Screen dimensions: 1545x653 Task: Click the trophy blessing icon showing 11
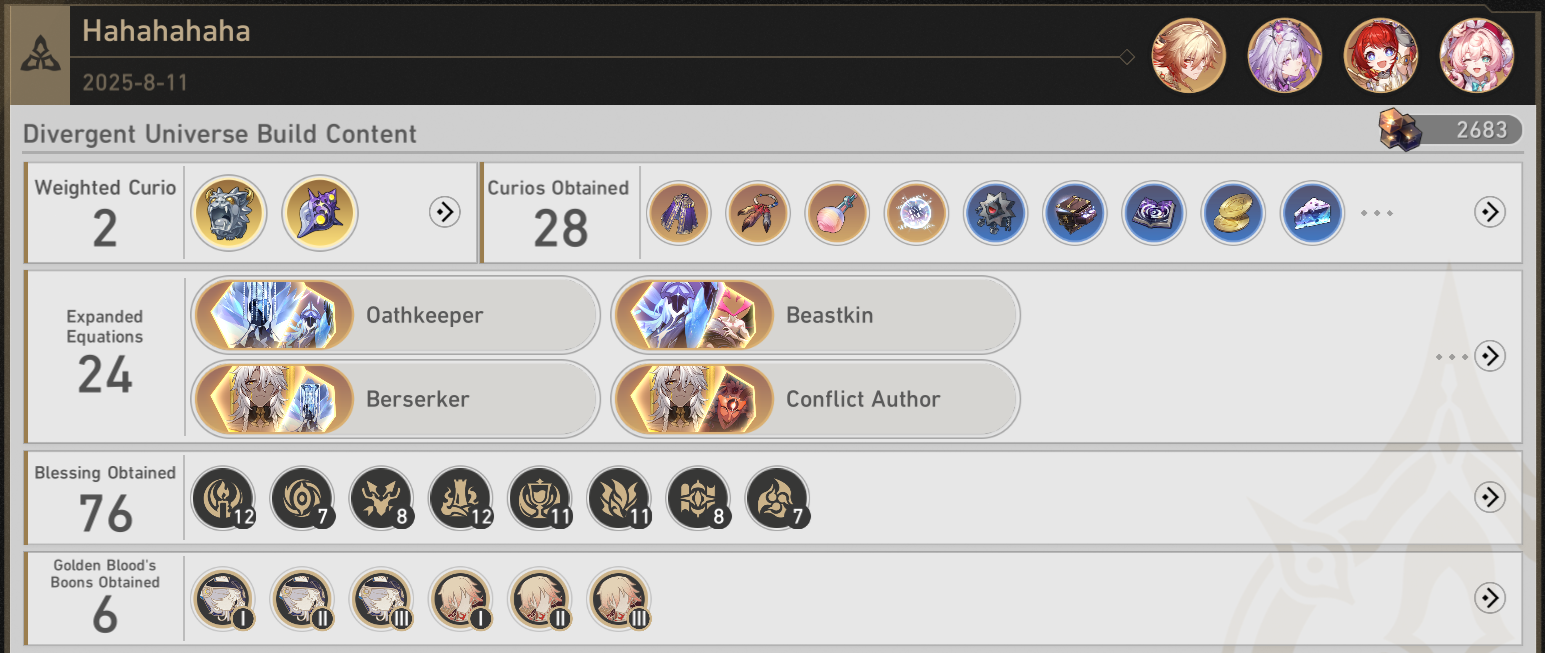(540, 497)
